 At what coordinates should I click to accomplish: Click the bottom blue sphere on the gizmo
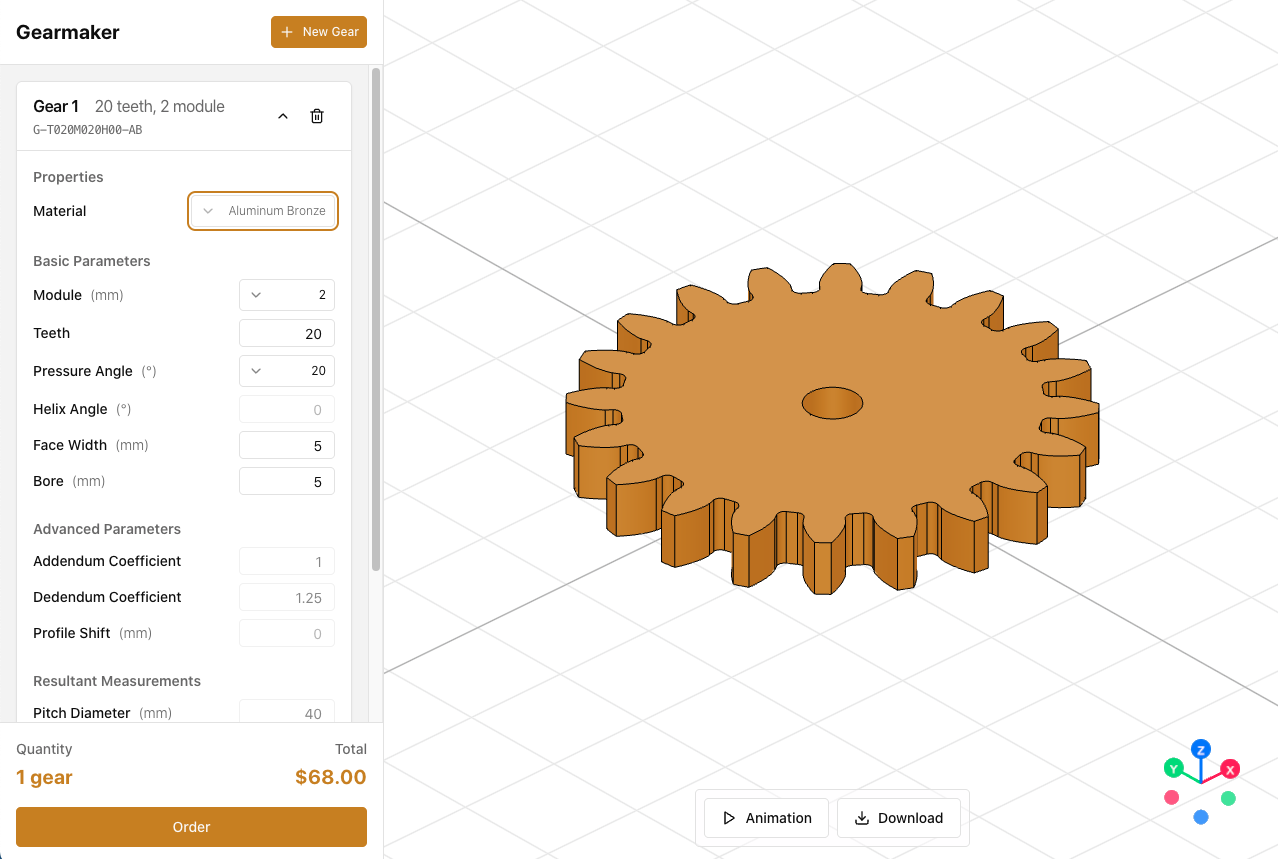(1199, 817)
